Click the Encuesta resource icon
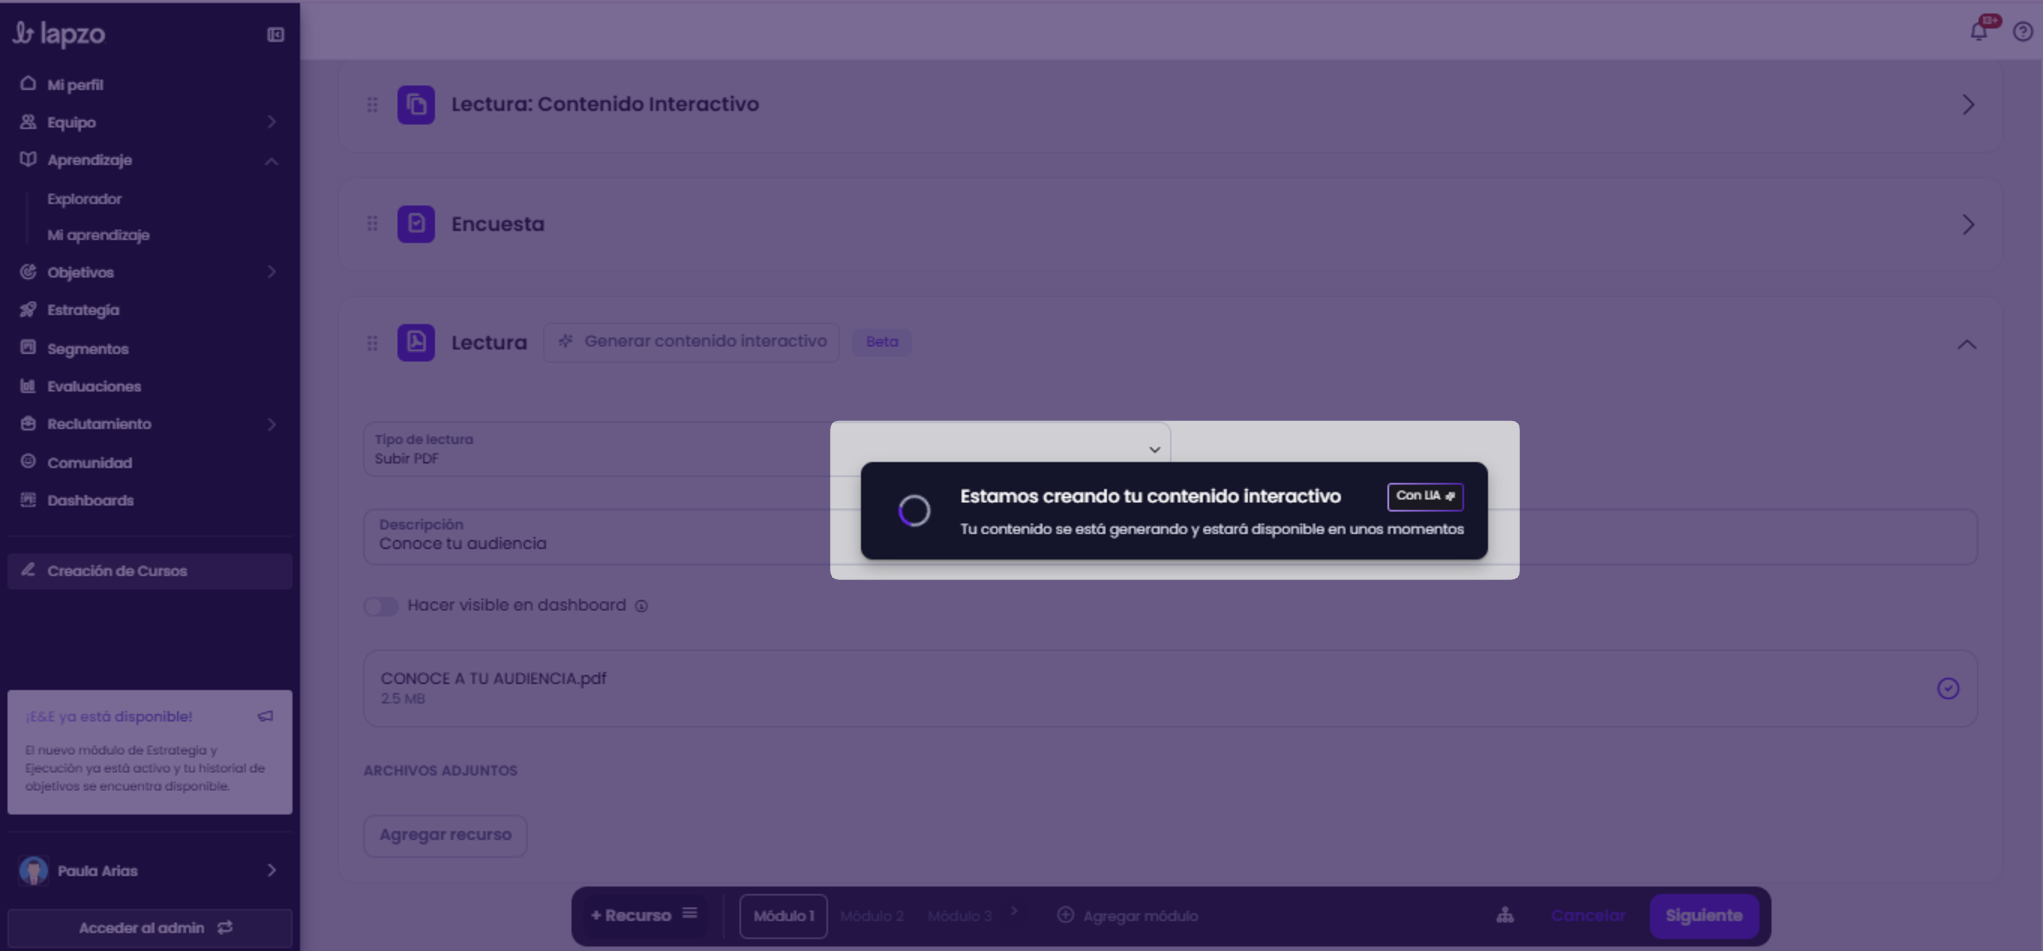2043x951 pixels. click(x=416, y=224)
